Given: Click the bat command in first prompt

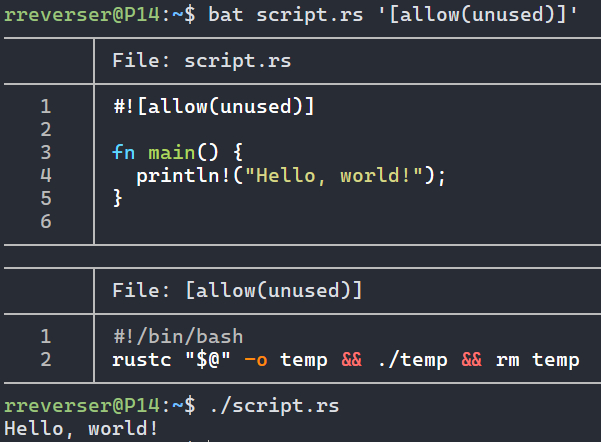Looking at the screenshot, I should tap(226, 15).
